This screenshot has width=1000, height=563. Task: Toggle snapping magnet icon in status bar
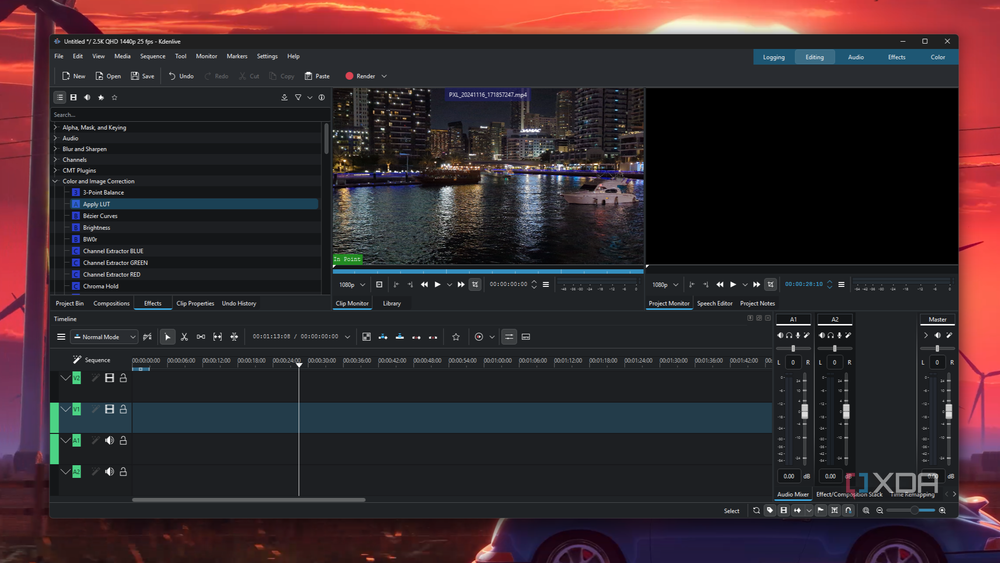click(848, 510)
